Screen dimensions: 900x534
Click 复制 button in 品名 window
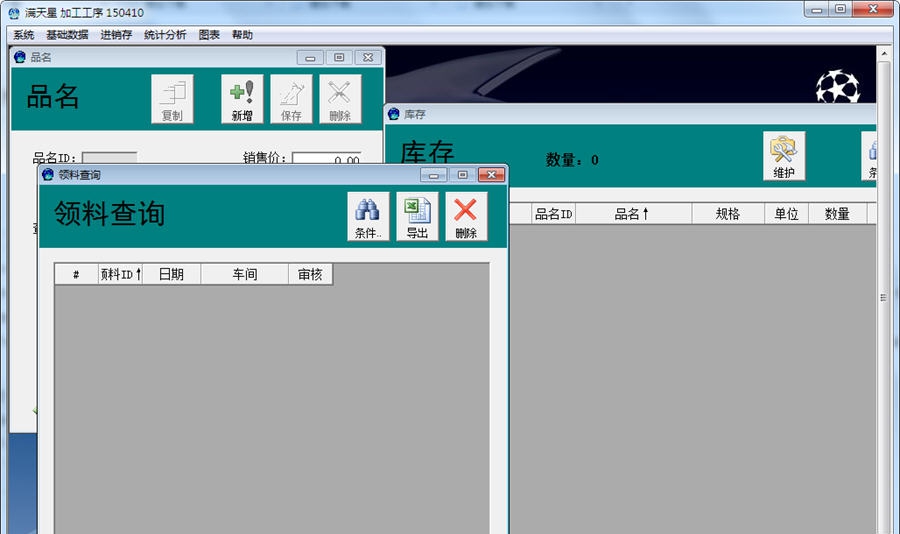click(172, 99)
